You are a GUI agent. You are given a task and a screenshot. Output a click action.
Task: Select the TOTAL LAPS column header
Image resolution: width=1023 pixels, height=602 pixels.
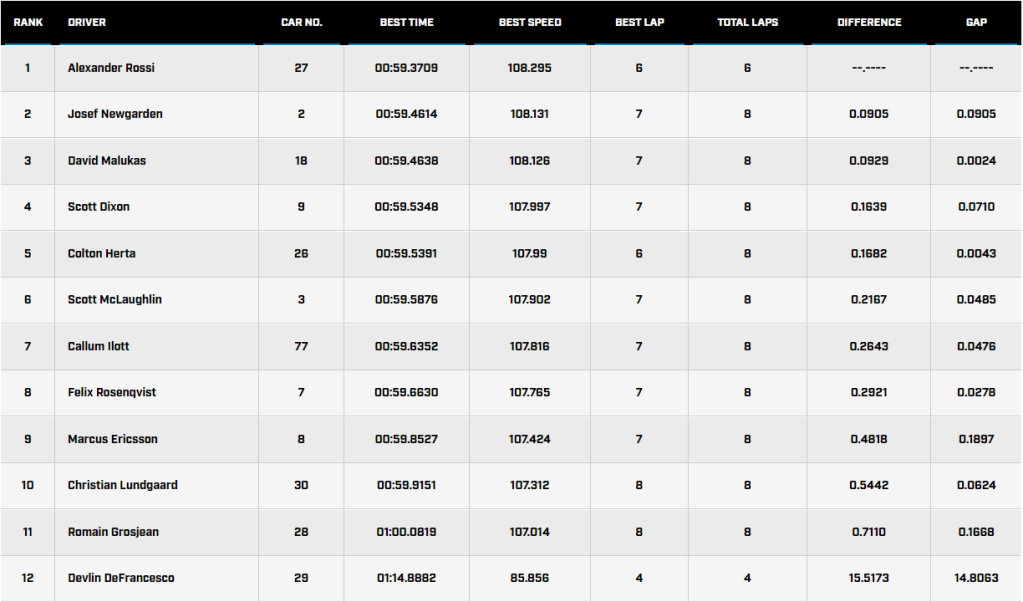pyautogui.click(x=747, y=22)
